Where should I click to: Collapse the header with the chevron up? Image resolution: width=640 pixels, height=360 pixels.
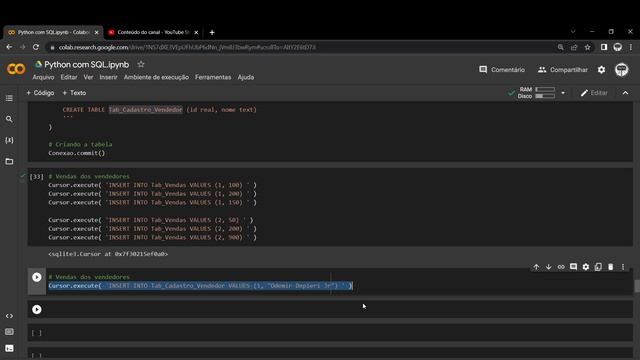tap(625, 93)
